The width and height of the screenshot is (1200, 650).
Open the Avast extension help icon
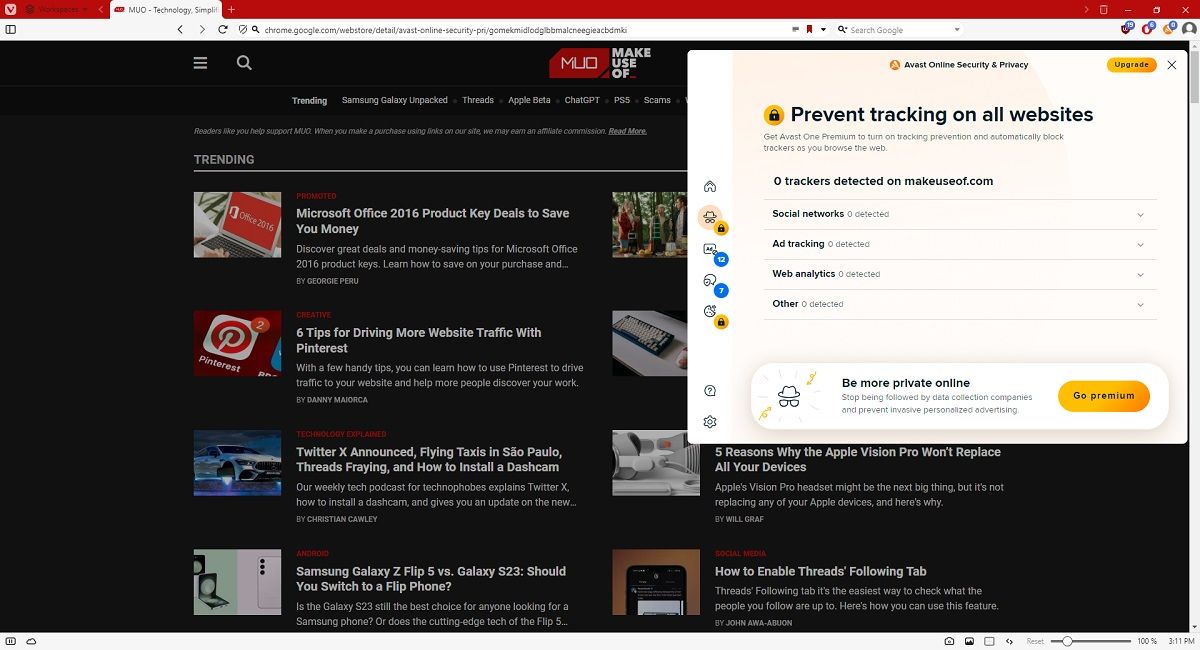[710, 390]
